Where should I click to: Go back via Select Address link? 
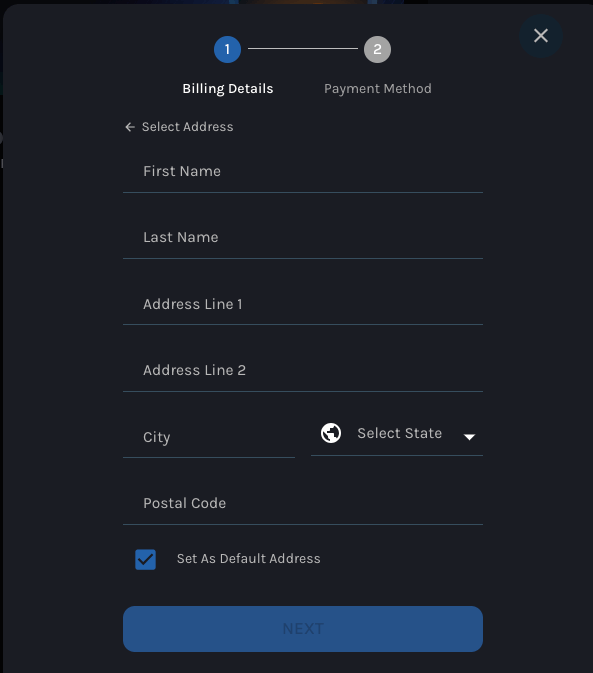(188, 127)
